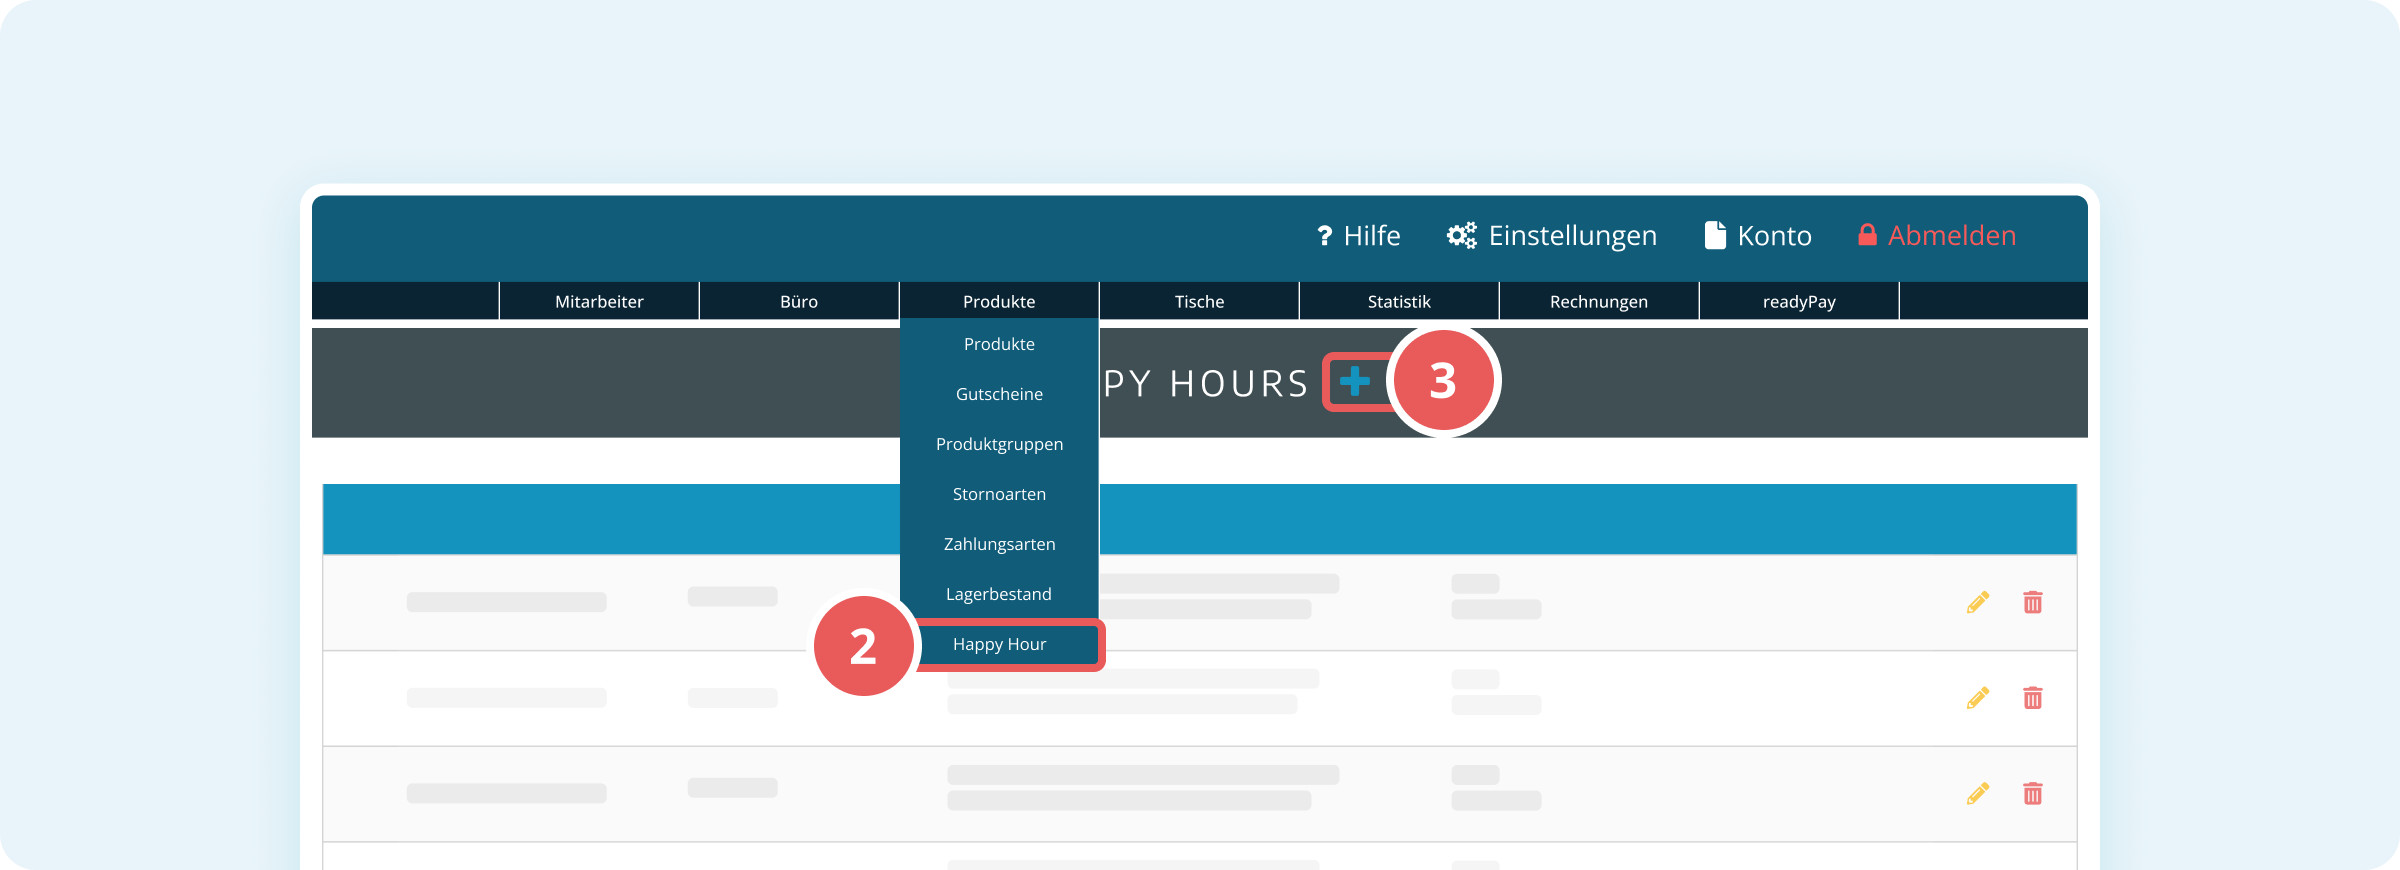Viewport: 2400px width, 870px height.
Task: Select Happy Hour in the dropdown
Action: pos(999,644)
